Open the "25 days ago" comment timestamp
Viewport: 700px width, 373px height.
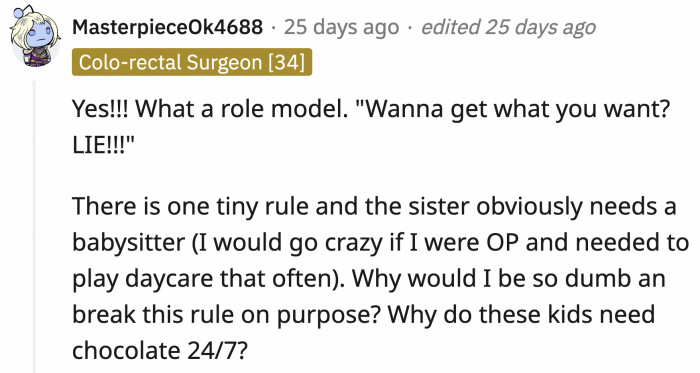coord(342,28)
